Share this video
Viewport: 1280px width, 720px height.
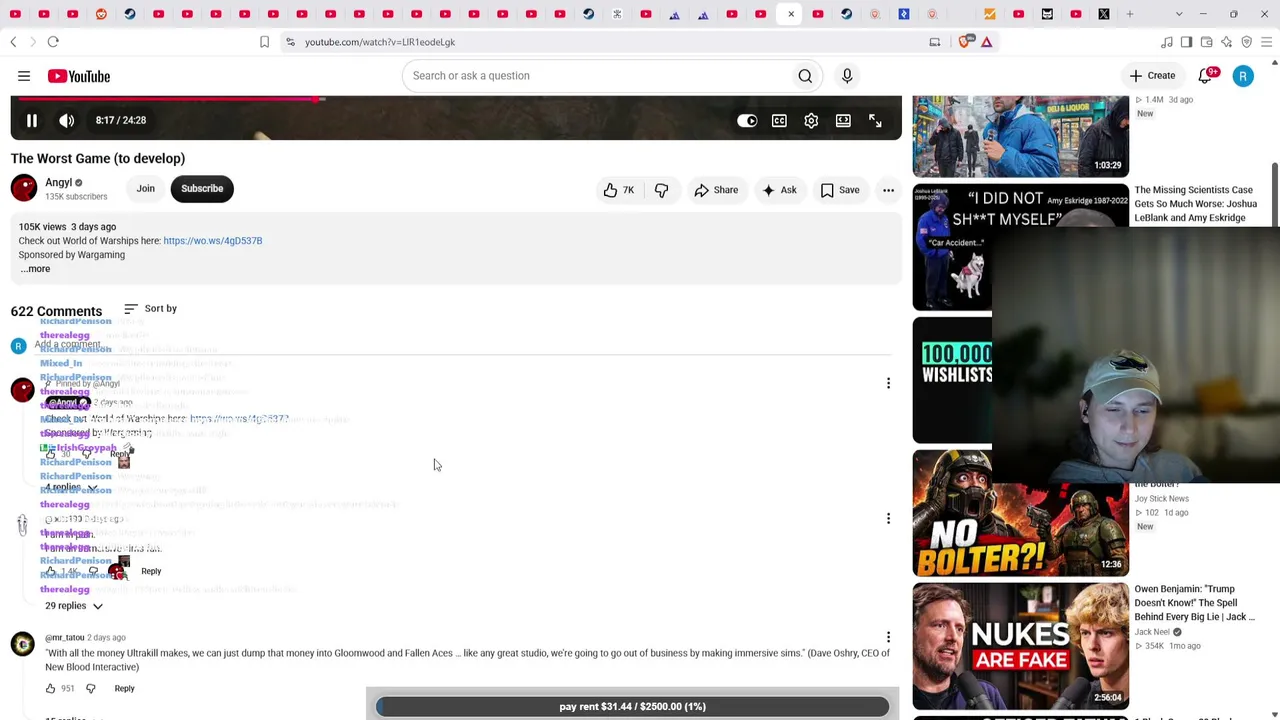pyautogui.click(x=715, y=190)
